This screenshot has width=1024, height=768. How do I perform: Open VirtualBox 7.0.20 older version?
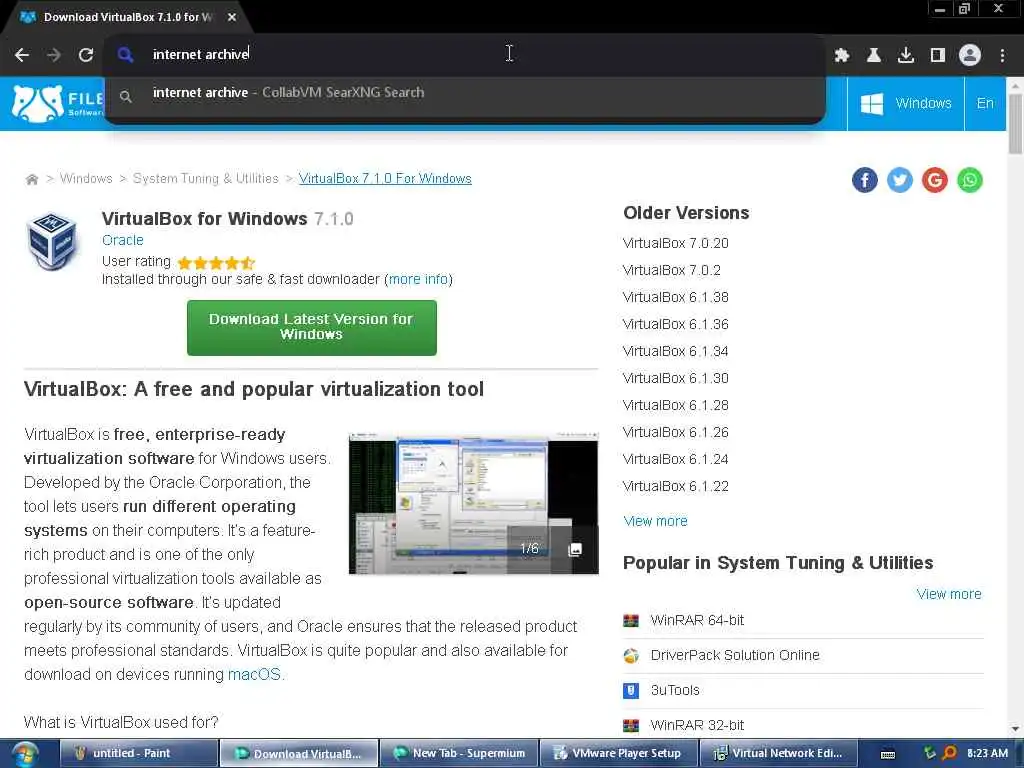pyautogui.click(x=676, y=243)
